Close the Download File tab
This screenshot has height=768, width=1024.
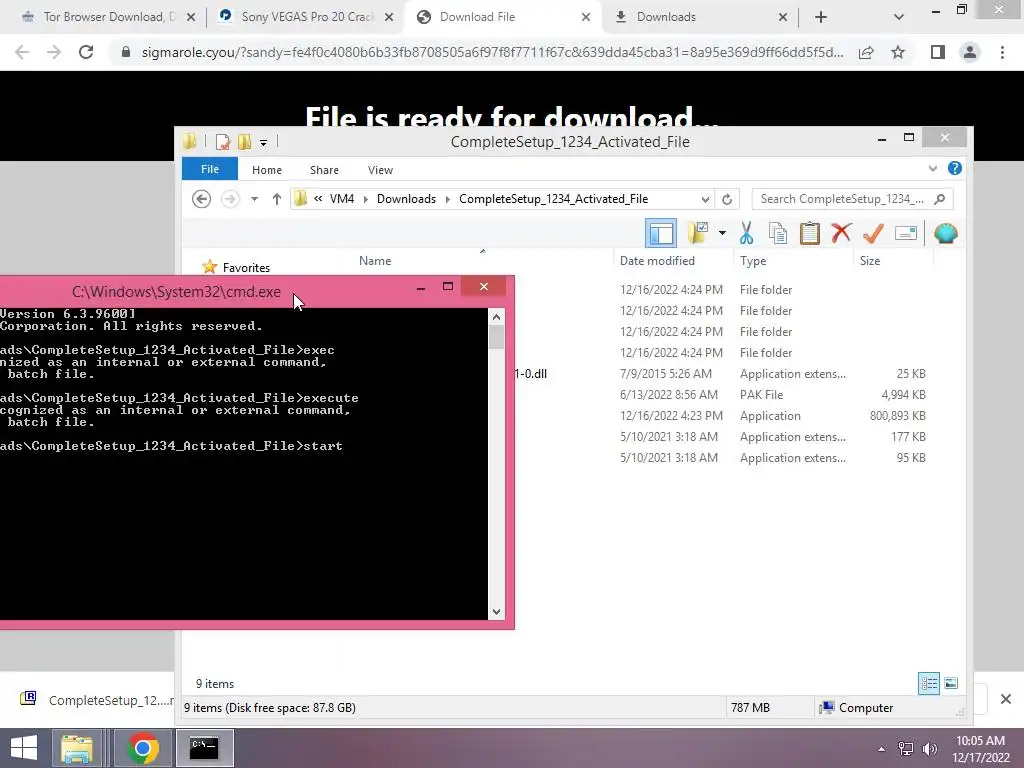pos(586,17)
